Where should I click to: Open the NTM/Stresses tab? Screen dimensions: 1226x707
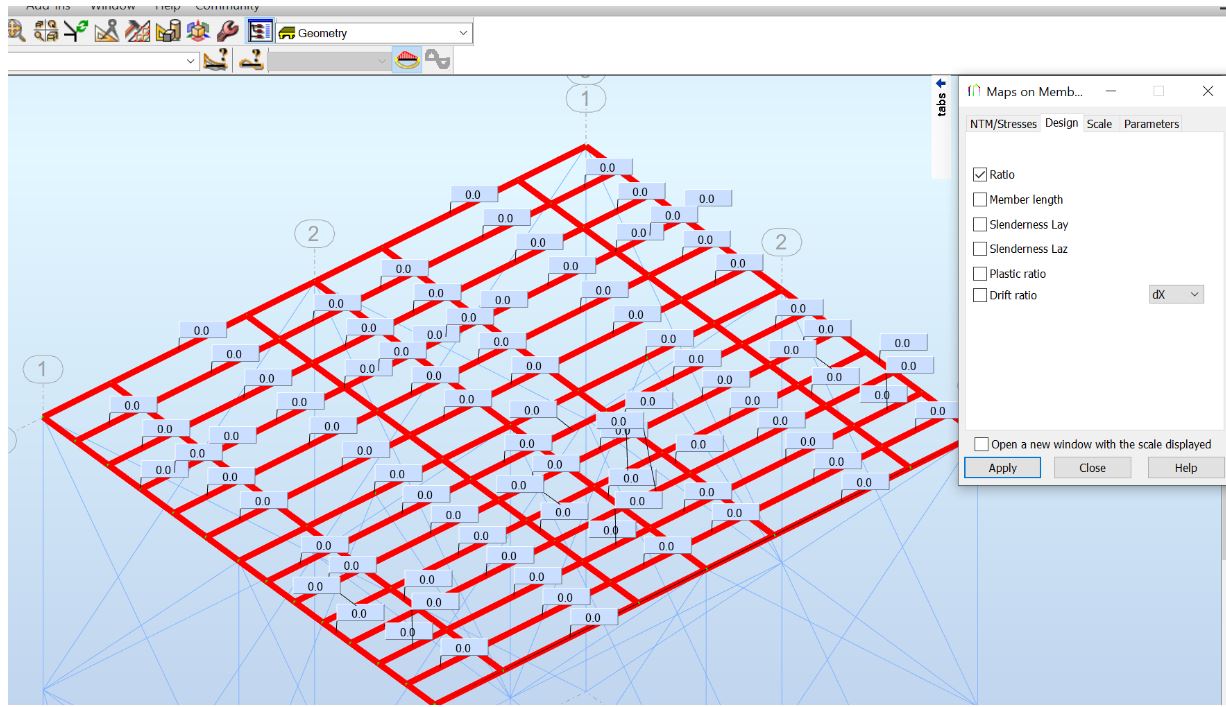pyautogui.click(x=1004, y=125)
